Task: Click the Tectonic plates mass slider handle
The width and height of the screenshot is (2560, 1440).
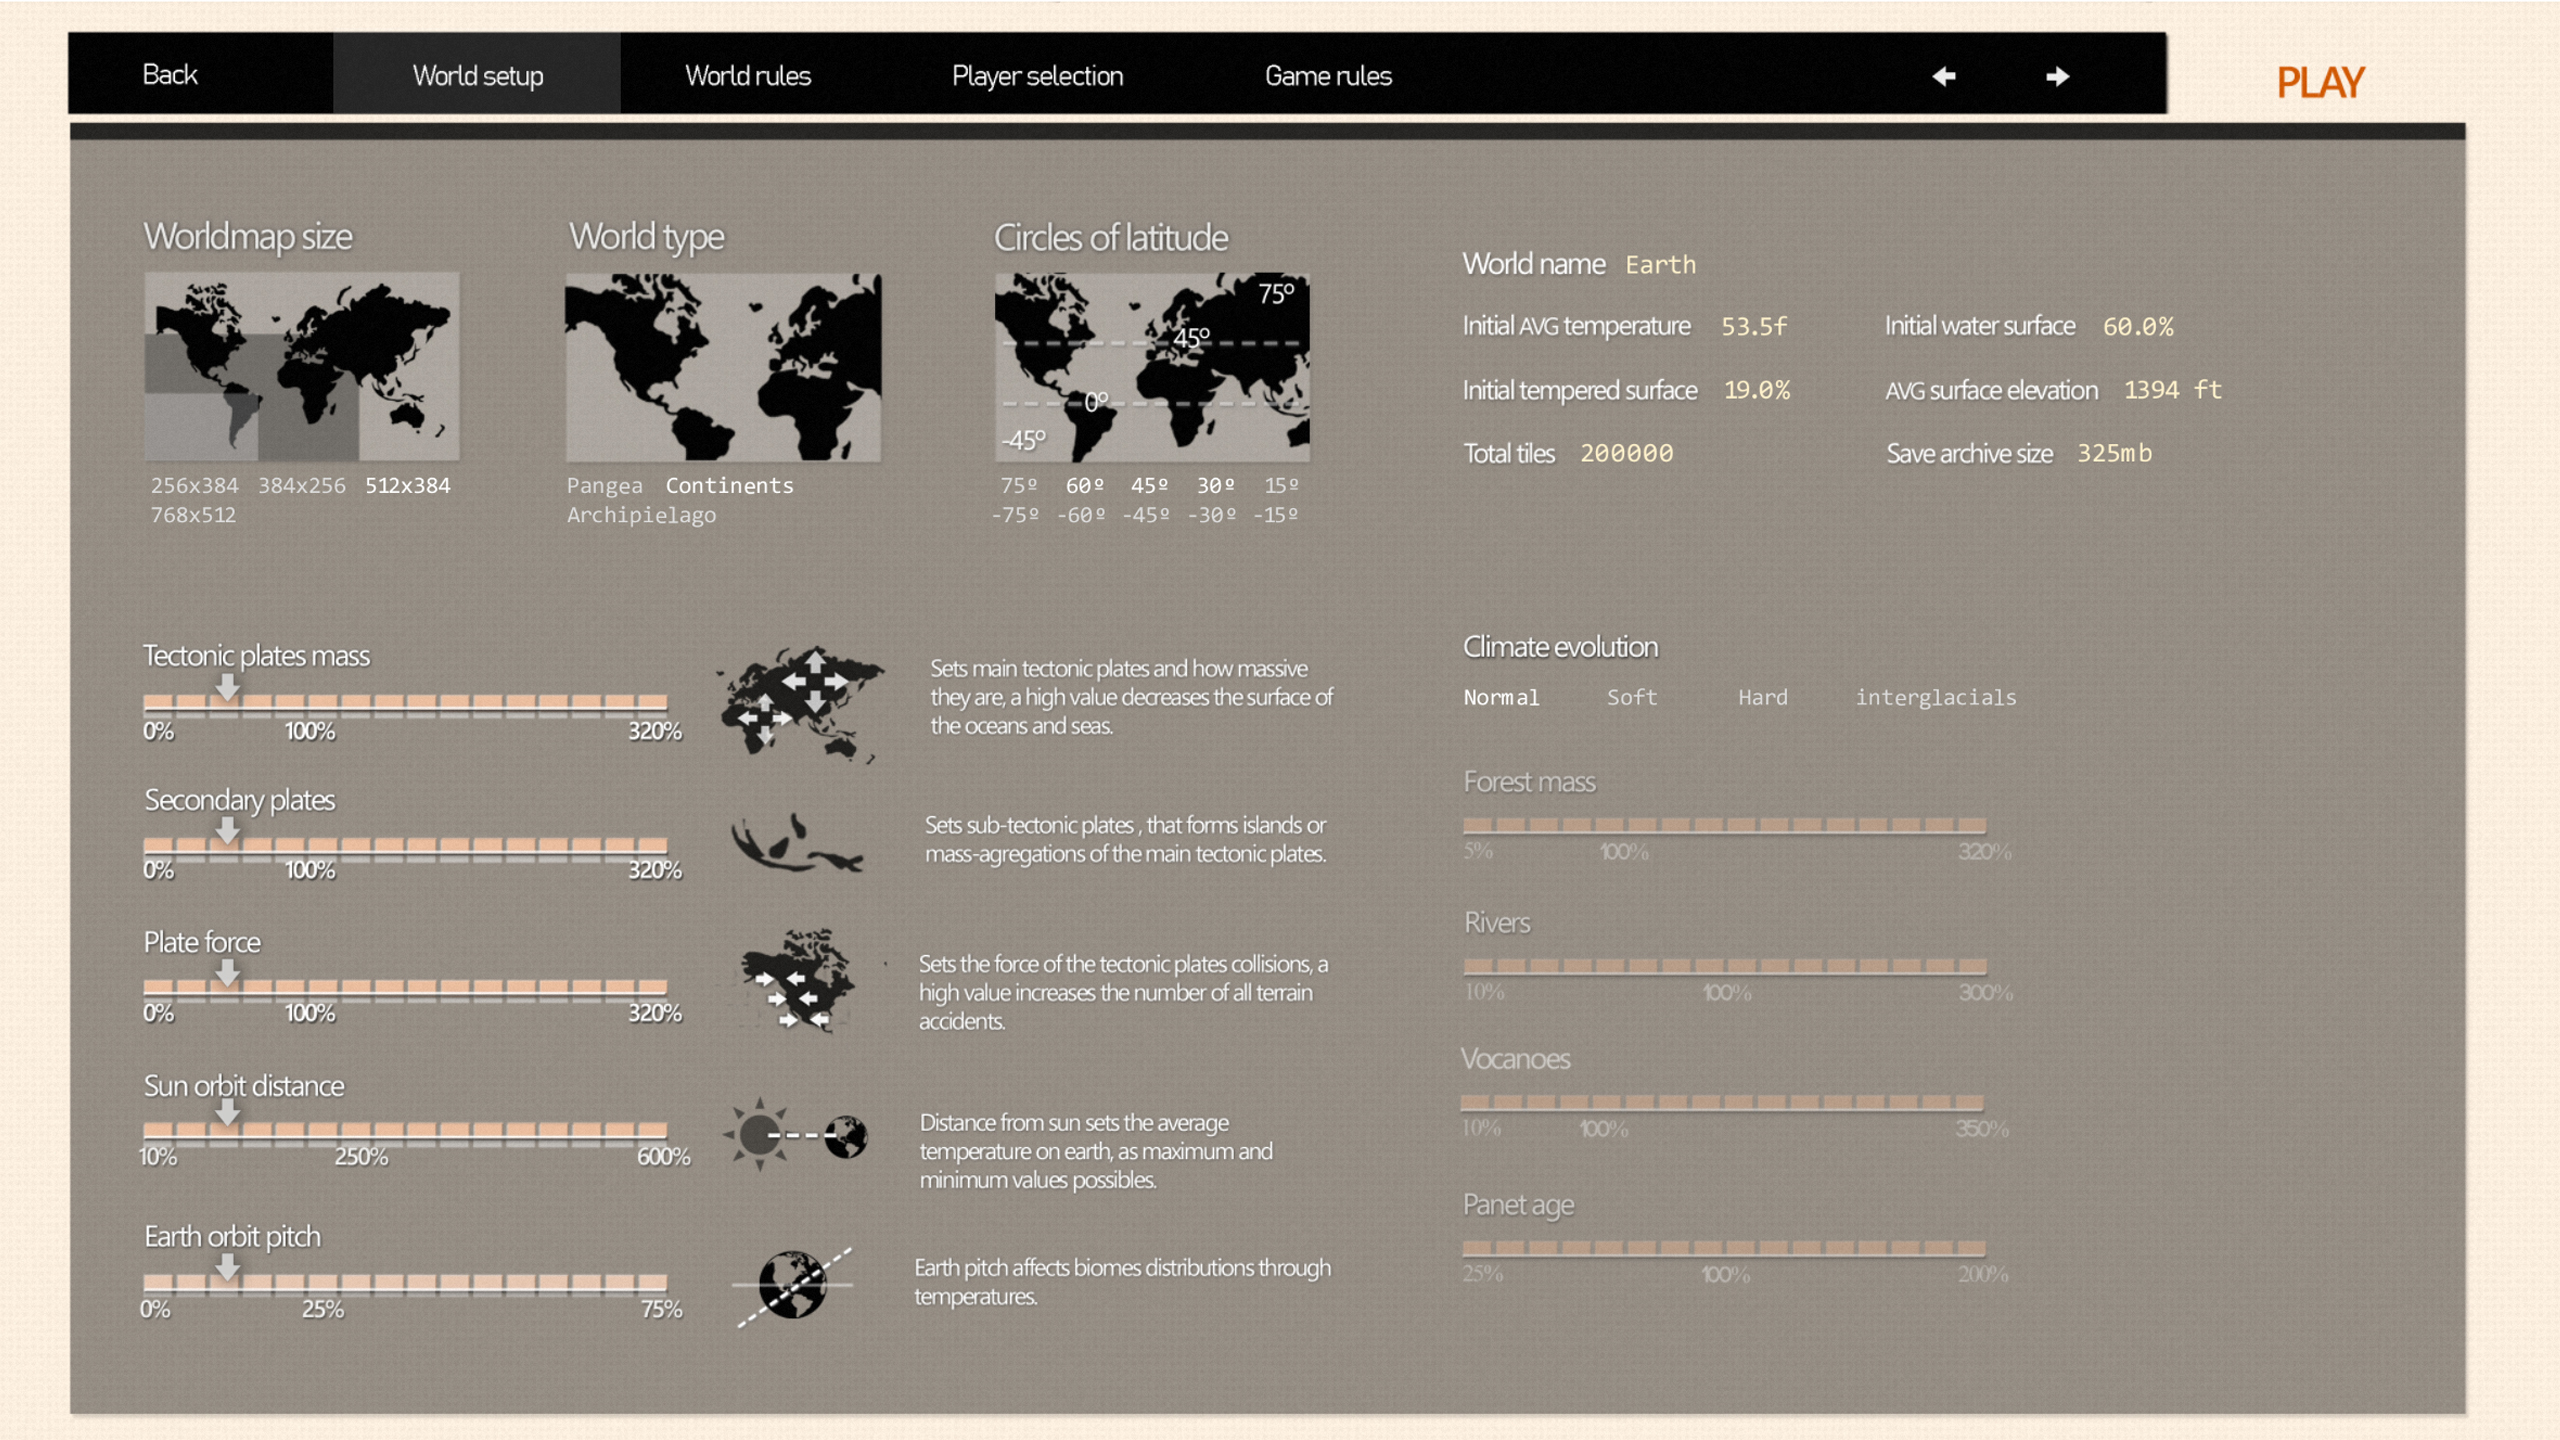Action: 228,688
